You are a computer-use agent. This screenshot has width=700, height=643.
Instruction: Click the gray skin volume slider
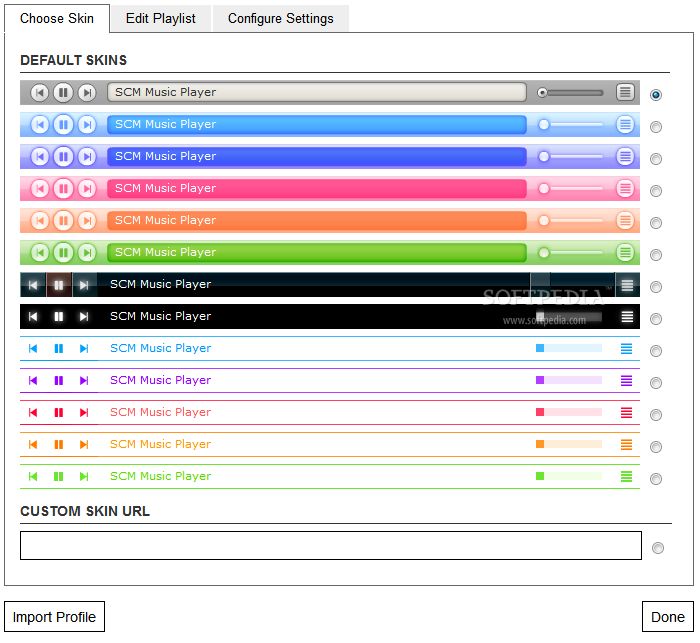(x=570, y=93)
